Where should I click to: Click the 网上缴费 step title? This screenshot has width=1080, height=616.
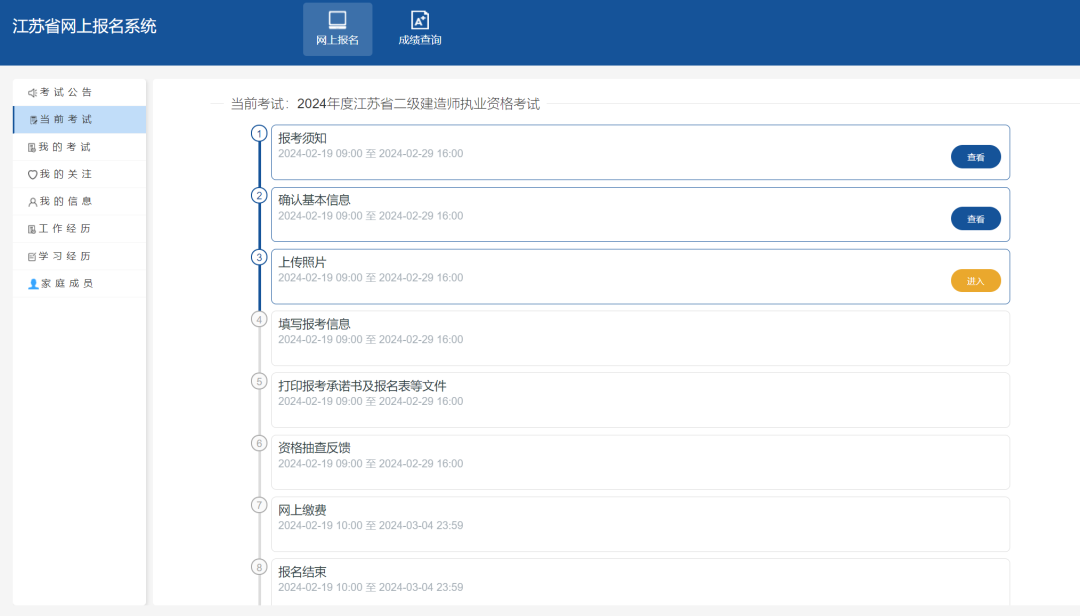(x=302, y=510)
